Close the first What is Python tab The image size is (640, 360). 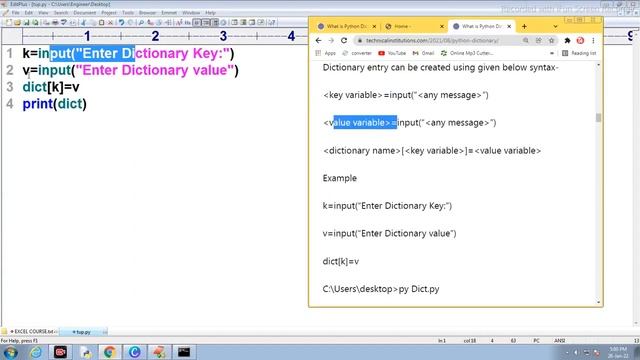click(x=374, y=27)
